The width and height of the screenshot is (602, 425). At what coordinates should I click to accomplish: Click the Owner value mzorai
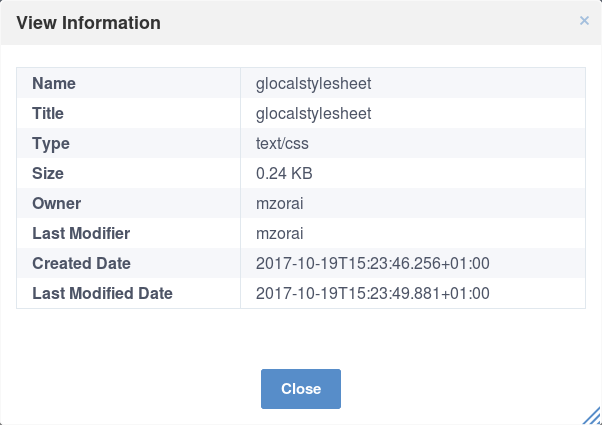coord(280,203)
